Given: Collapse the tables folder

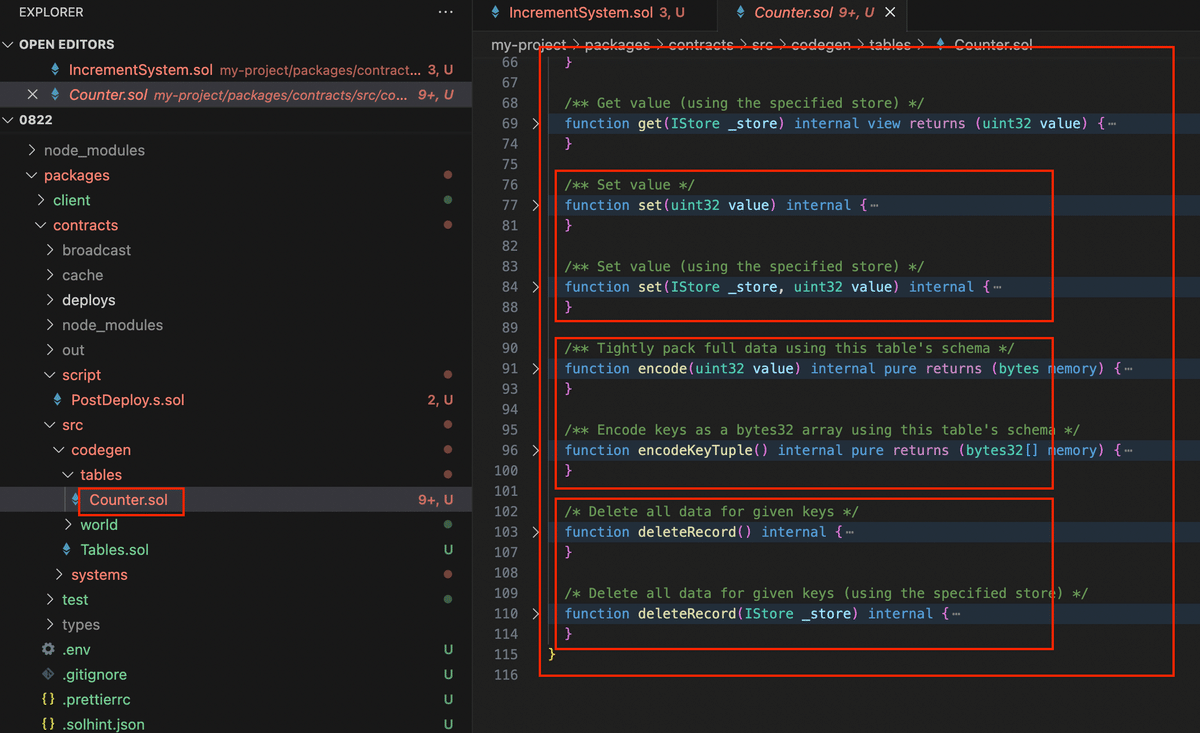Looking at the screenshot, I should [x=68, y=475].
